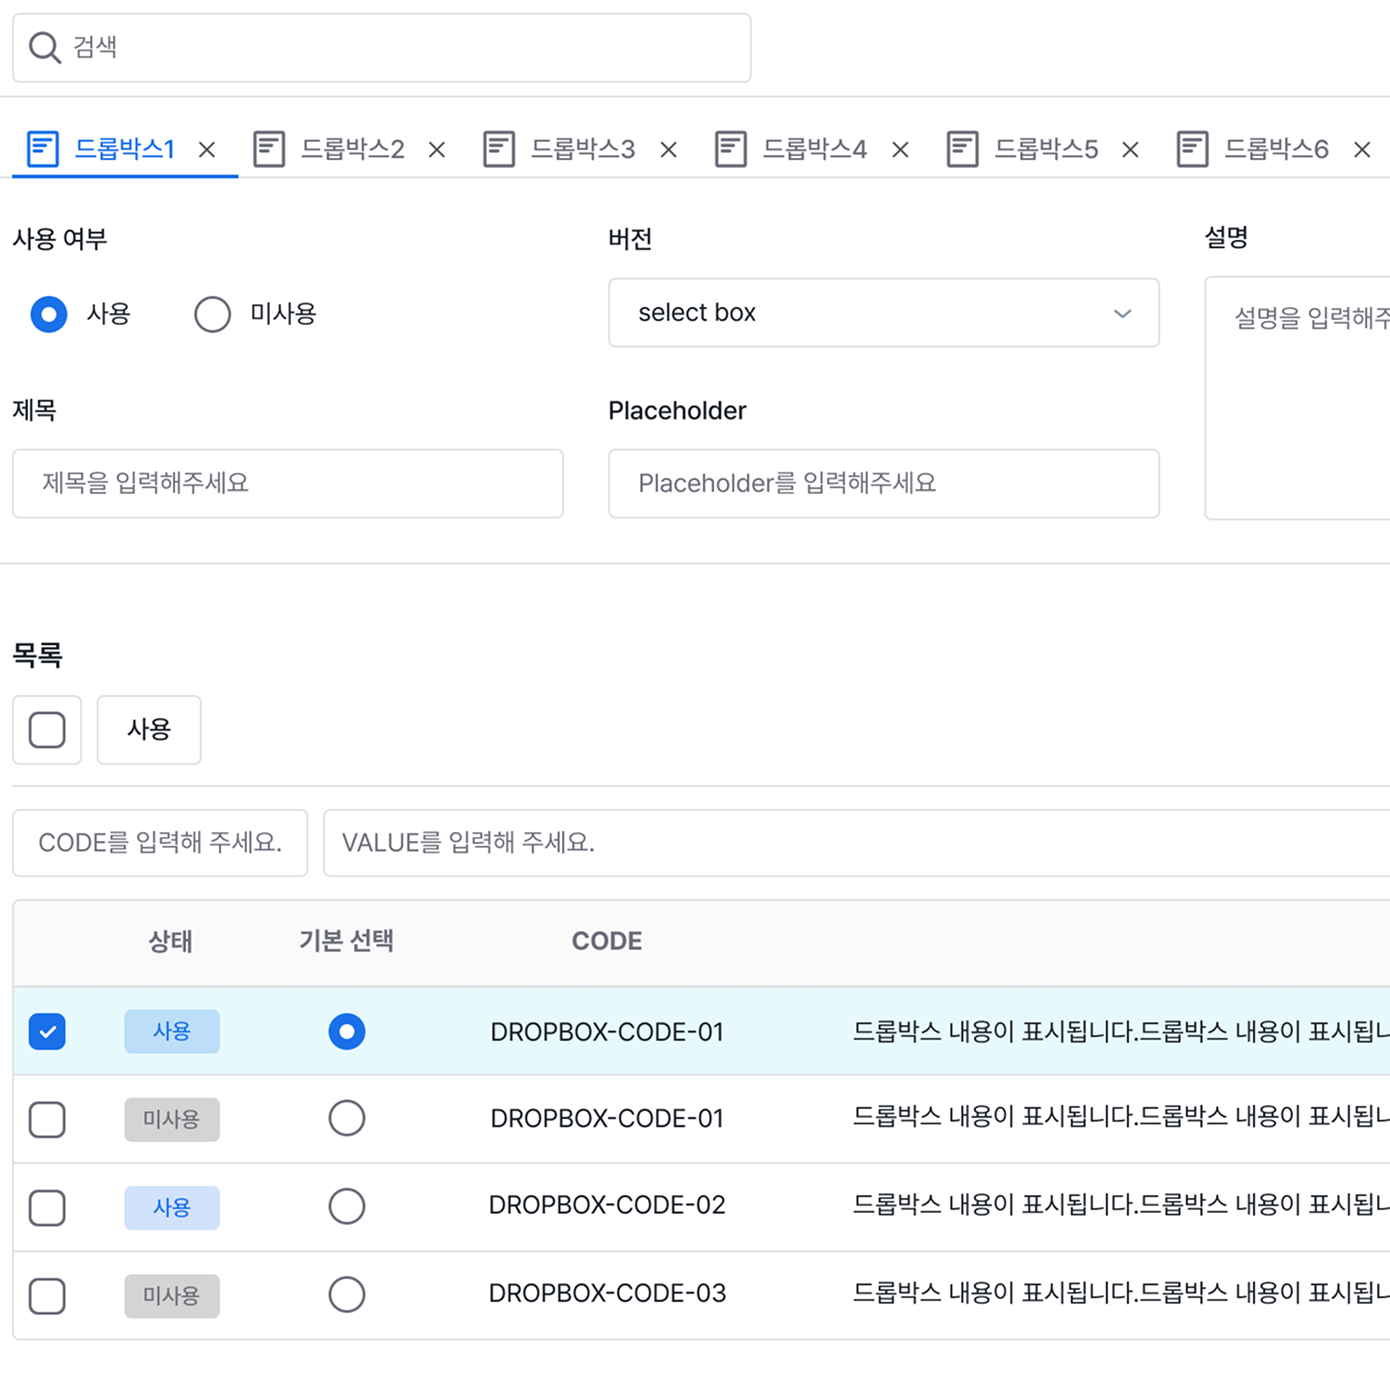Click the CODE column header
1390x1374 pixels.
pyautogui.click(x=607, y=941)
